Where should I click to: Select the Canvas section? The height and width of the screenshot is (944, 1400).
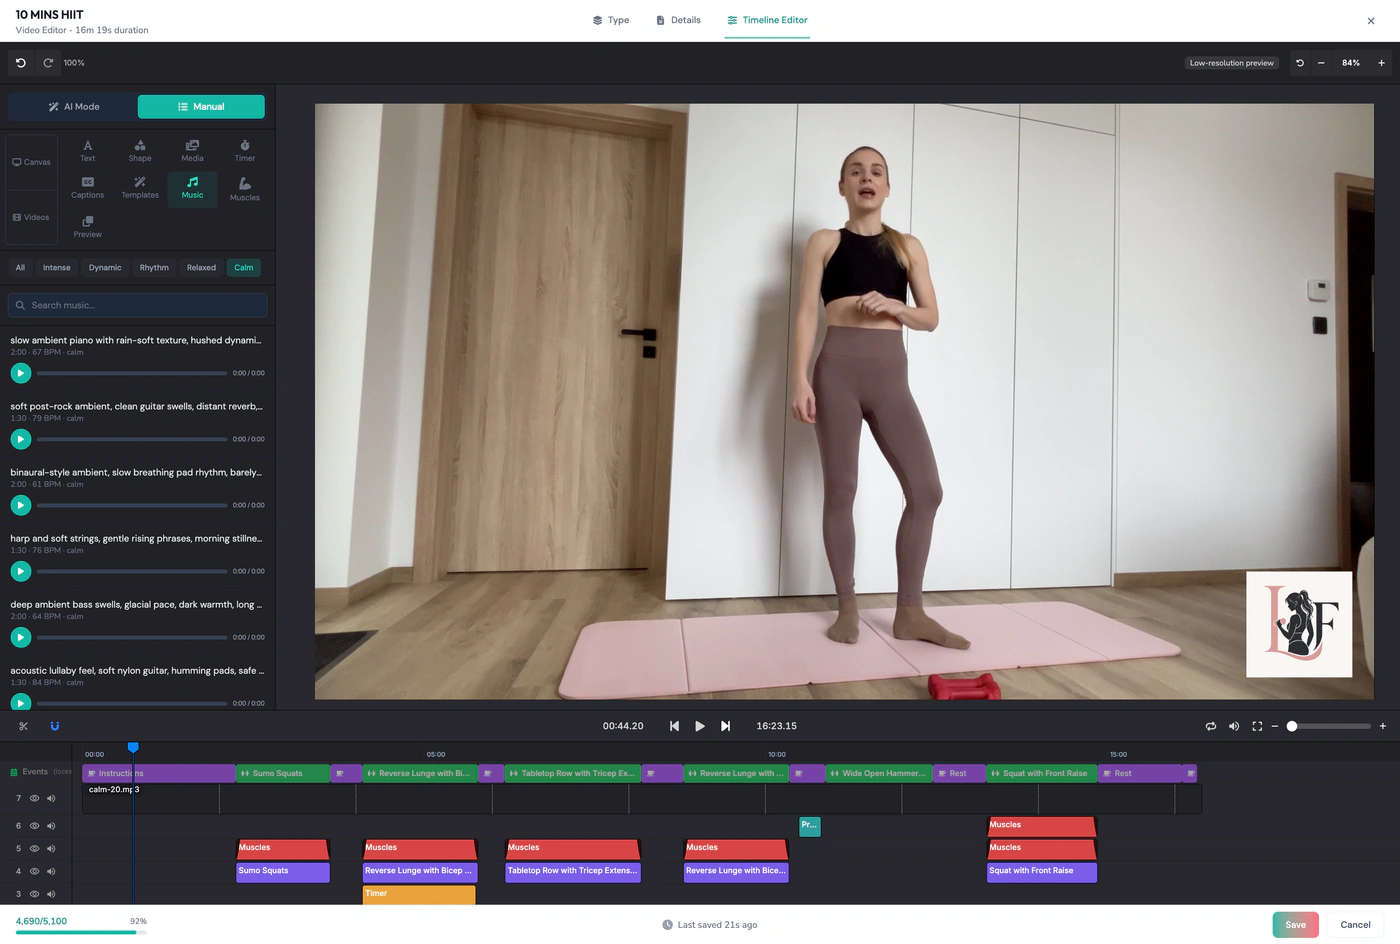click(x=31, y=162)
